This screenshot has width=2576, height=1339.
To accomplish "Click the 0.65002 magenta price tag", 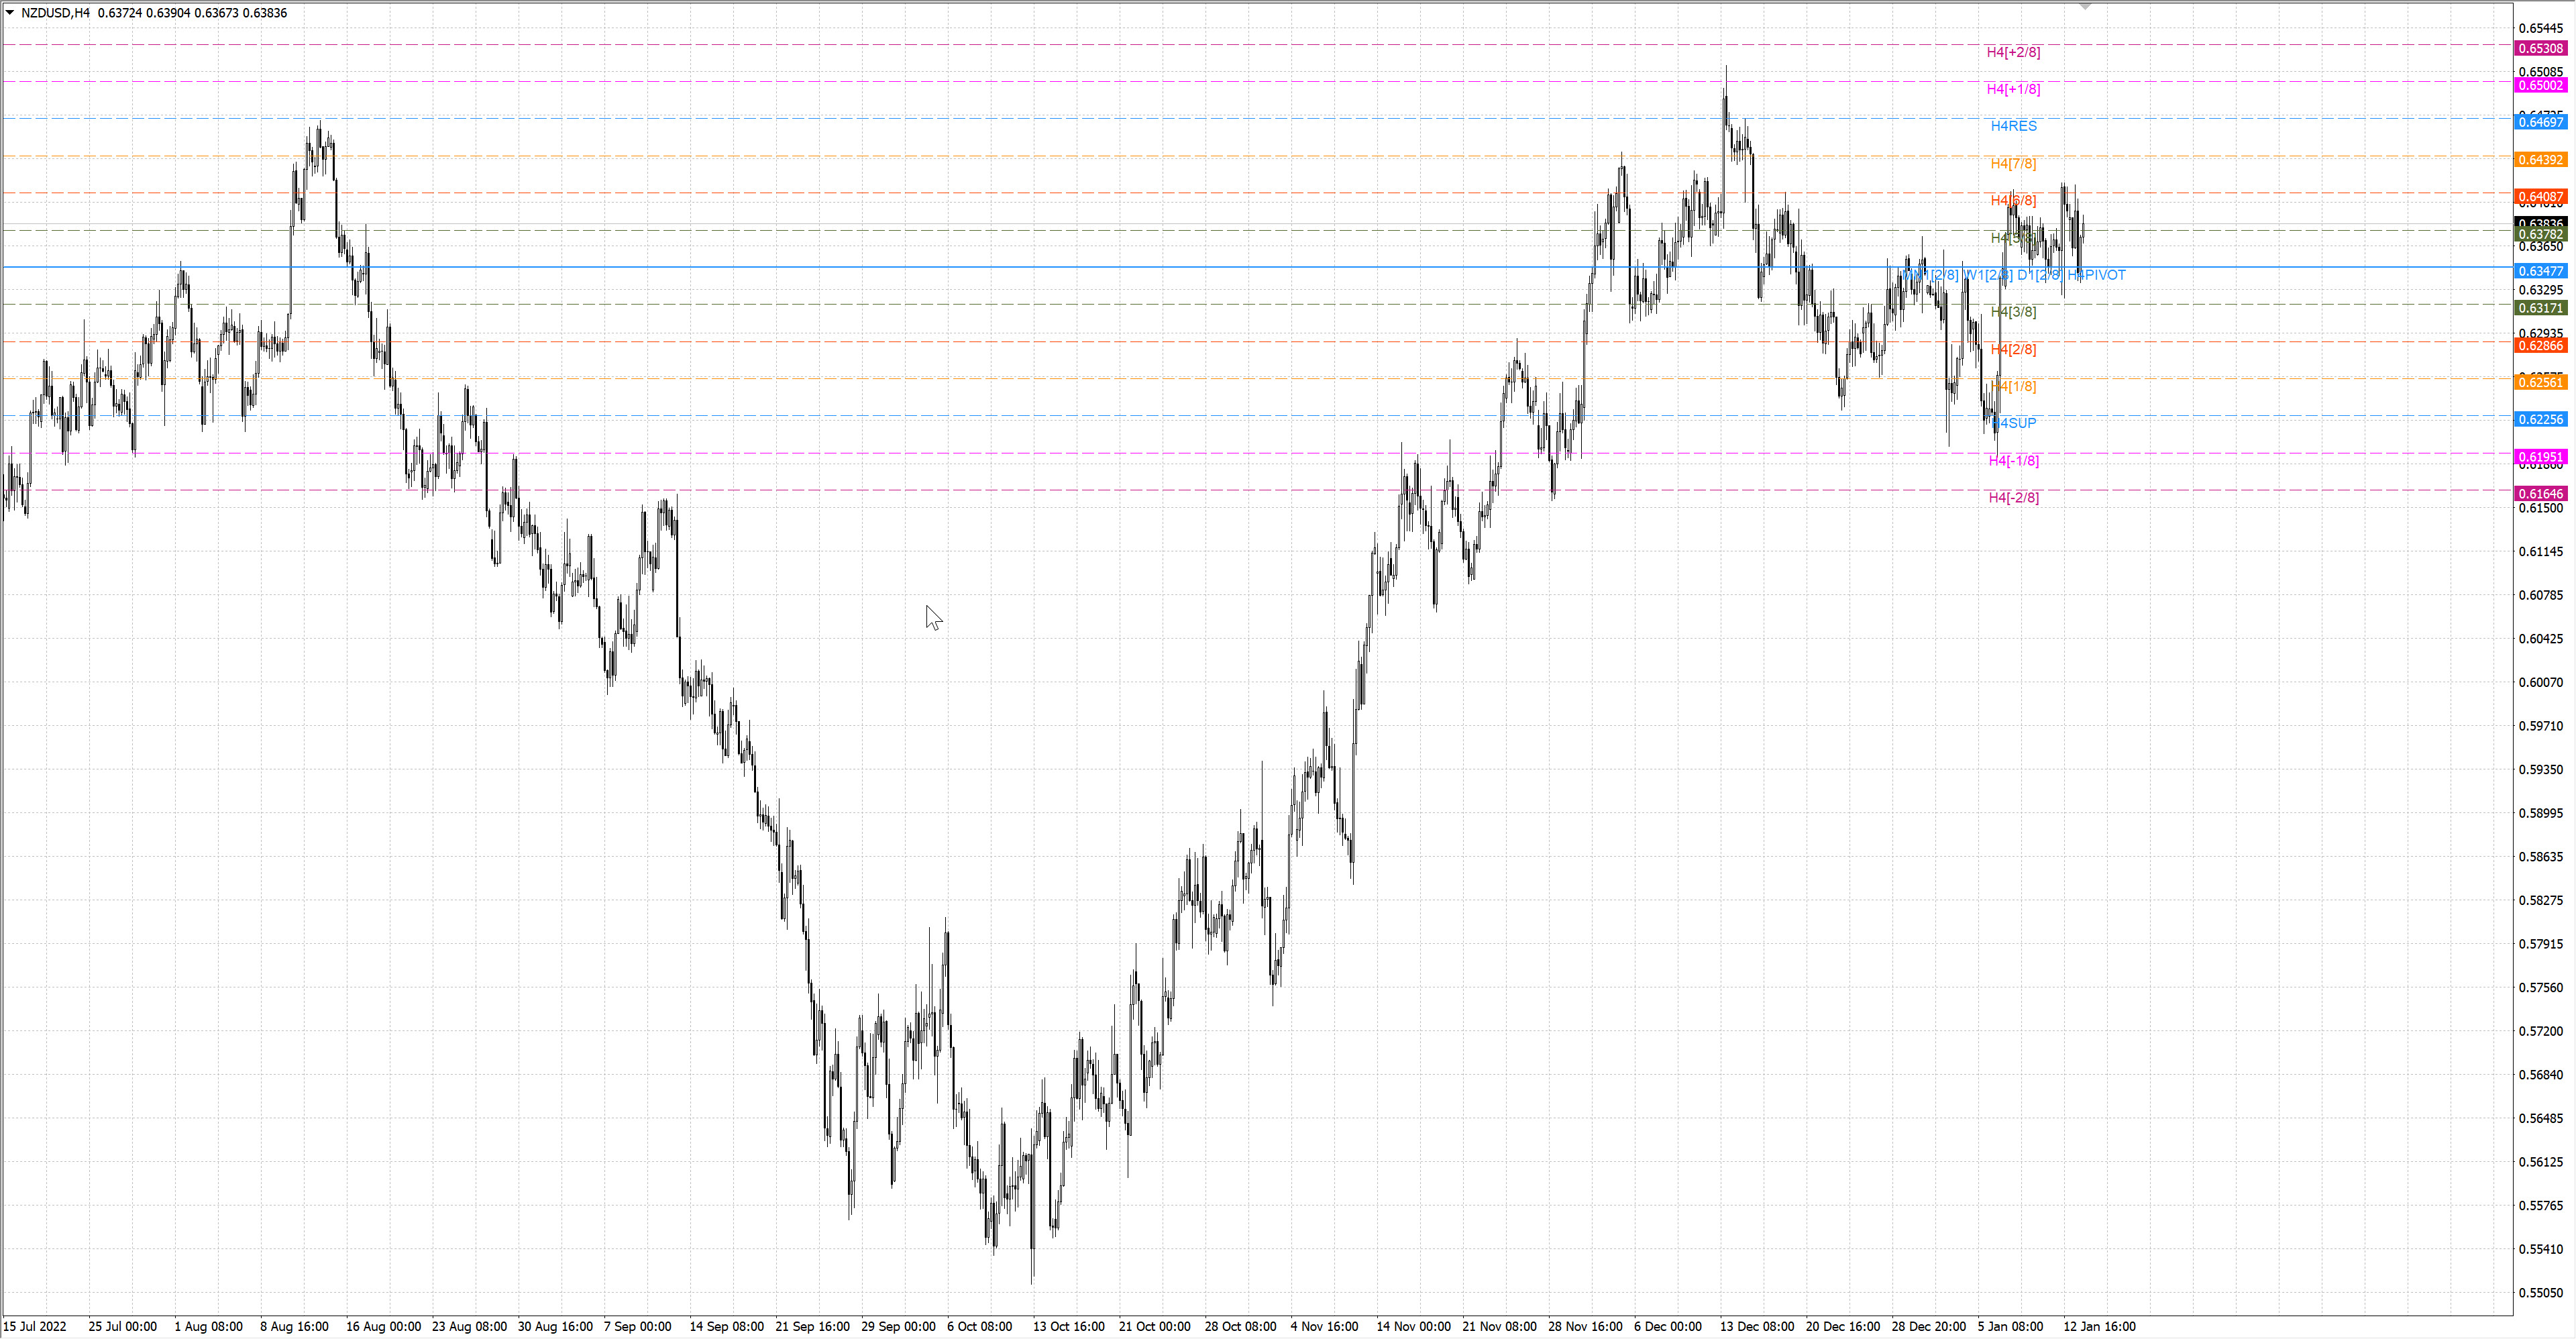I will pyautogui.click(x=2541, y=85).
